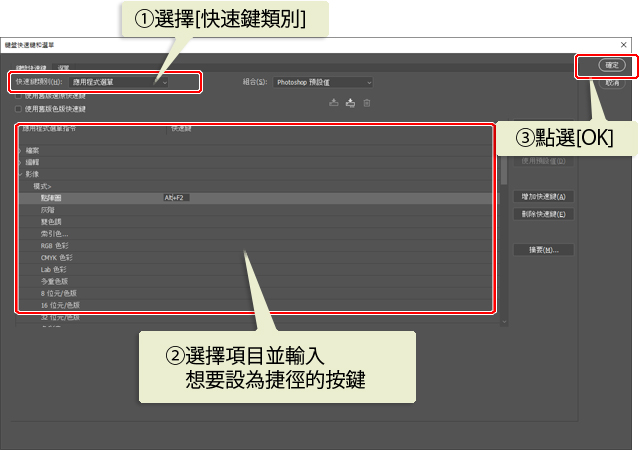Click the create new shortcut set icon
The image size is (640, 450).
pyautogui.click(x=350, y=102)
